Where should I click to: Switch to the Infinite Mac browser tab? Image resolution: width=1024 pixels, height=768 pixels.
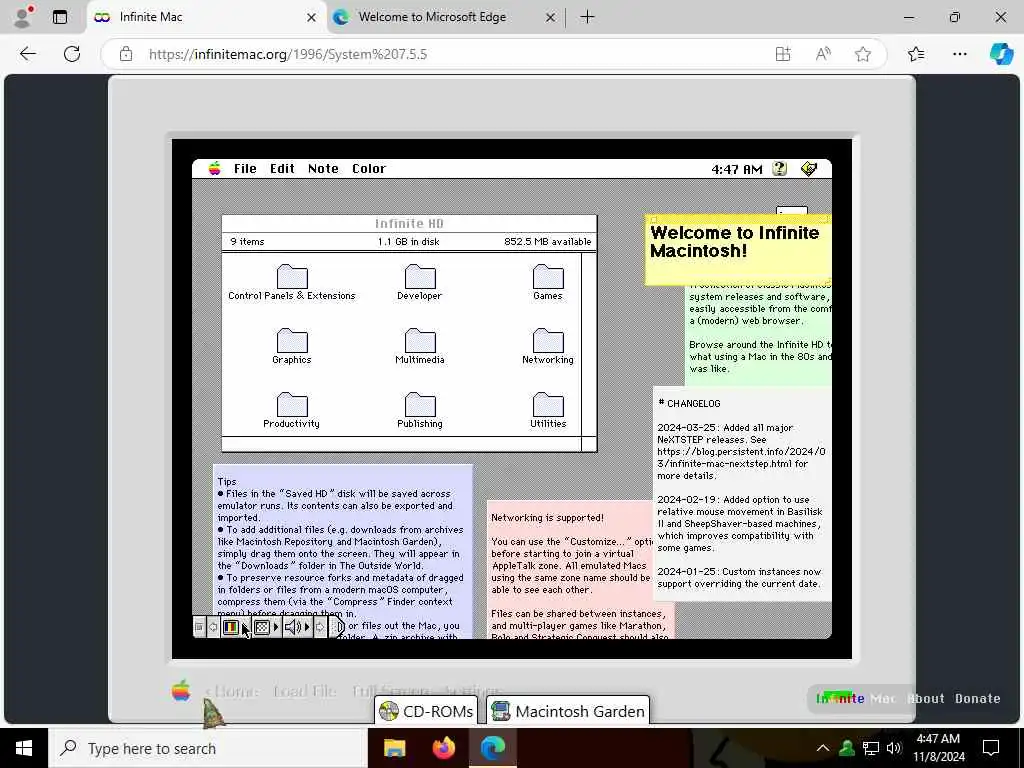click(x=205, y=17)
